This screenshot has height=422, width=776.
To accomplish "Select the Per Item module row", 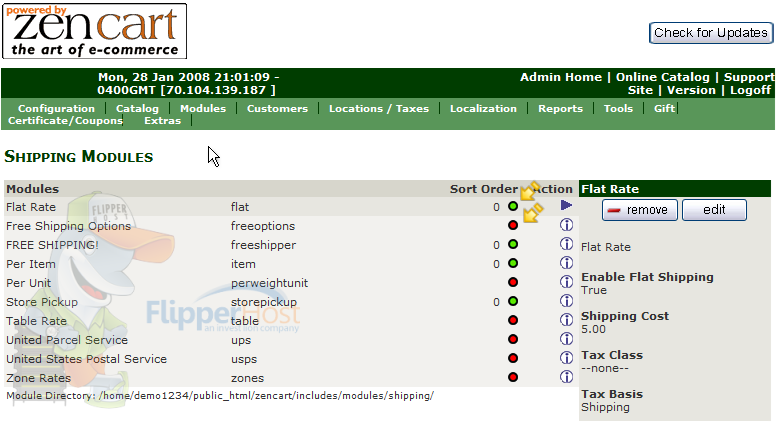I will (290, 264).
